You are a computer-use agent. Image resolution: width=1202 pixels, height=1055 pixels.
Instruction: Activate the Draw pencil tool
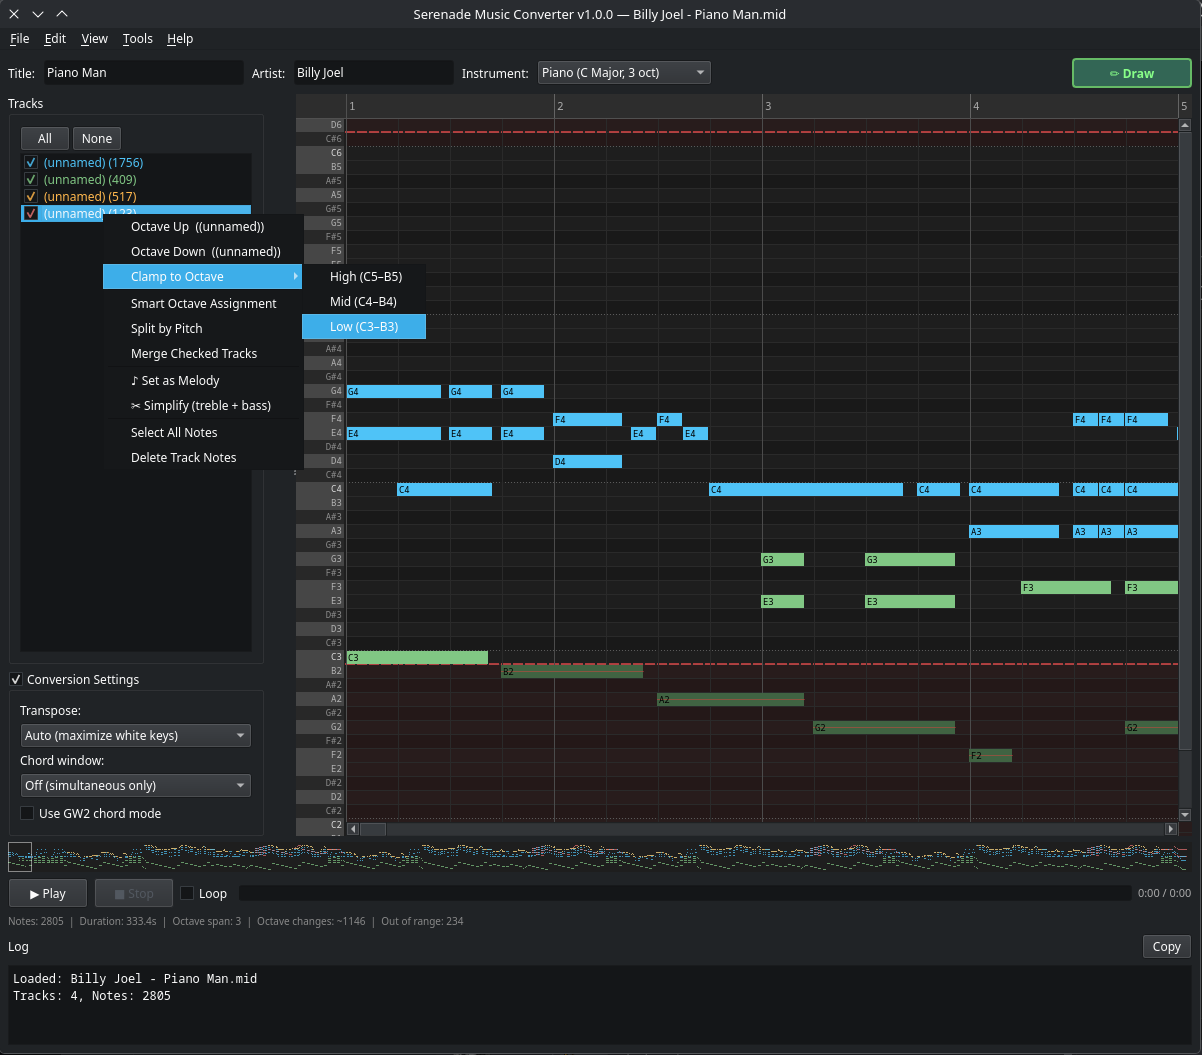(1131, 72)
